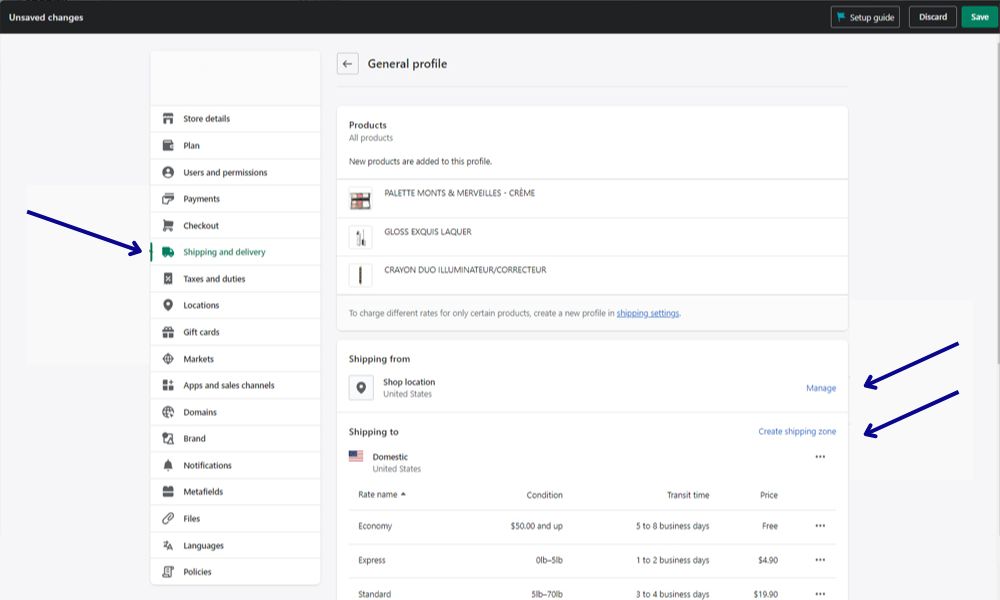The height and width of the screenshot is (600, 1000).
Task: Click the Store details icon in sidebar
Action: point(168,119)
